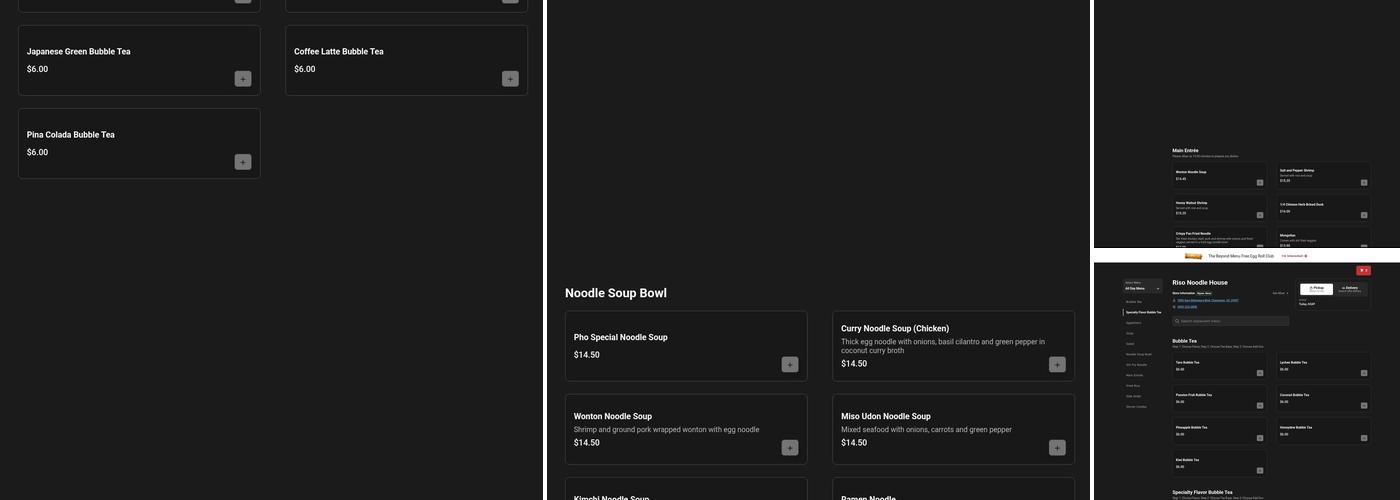
Task: Click plus icon for Pina Colada Bubble Tea
Action: pos(243,162)
